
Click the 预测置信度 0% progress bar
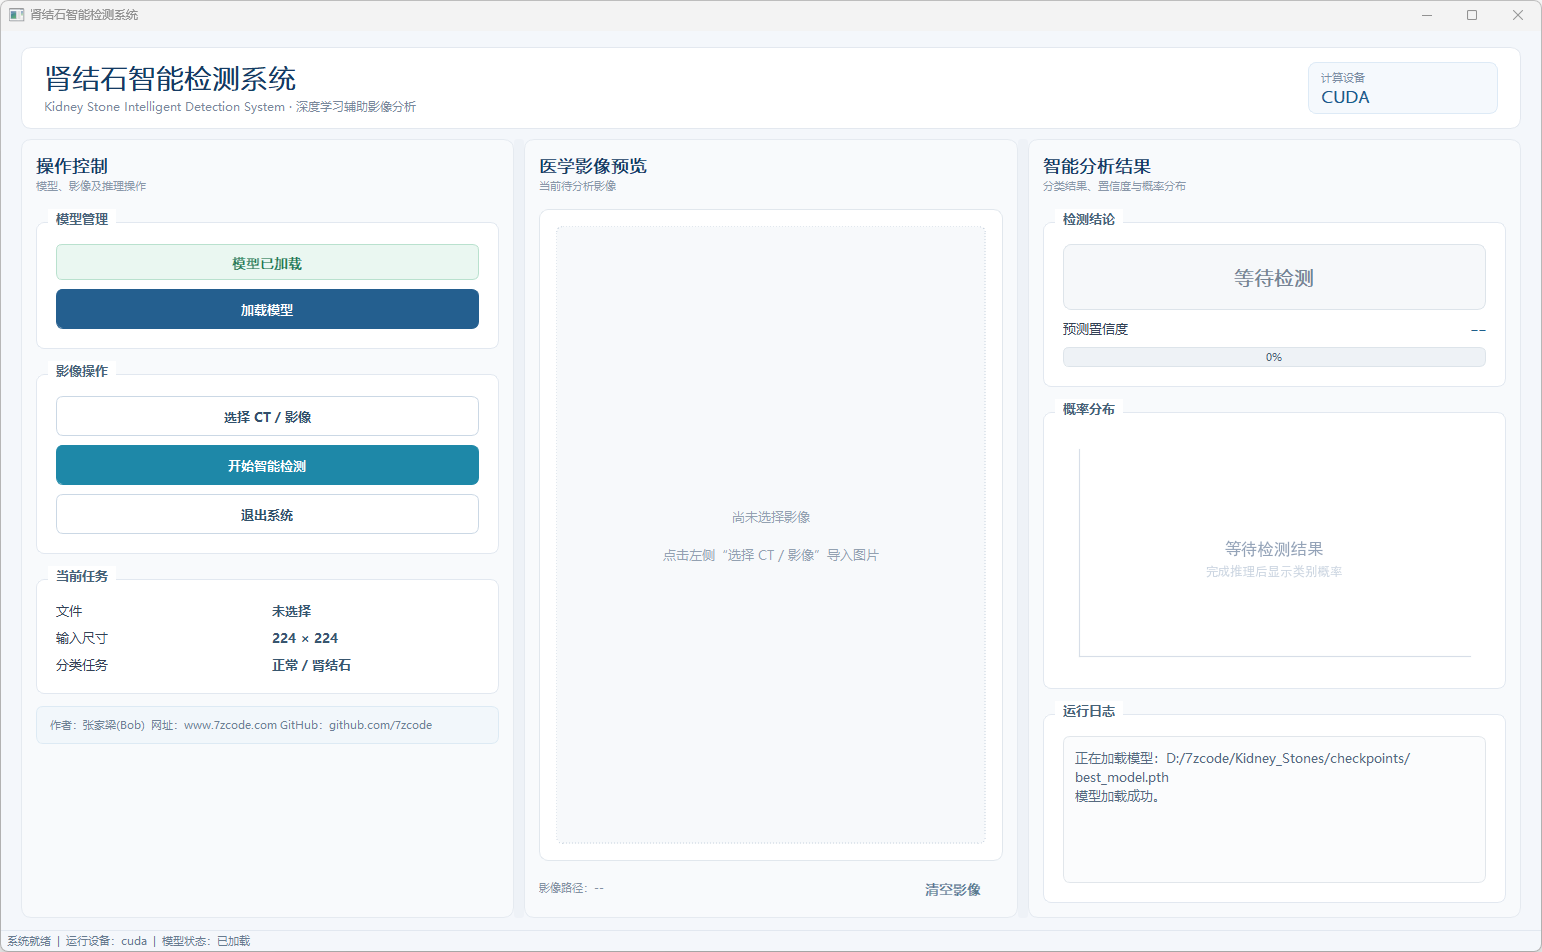(x=1274, y=357)
